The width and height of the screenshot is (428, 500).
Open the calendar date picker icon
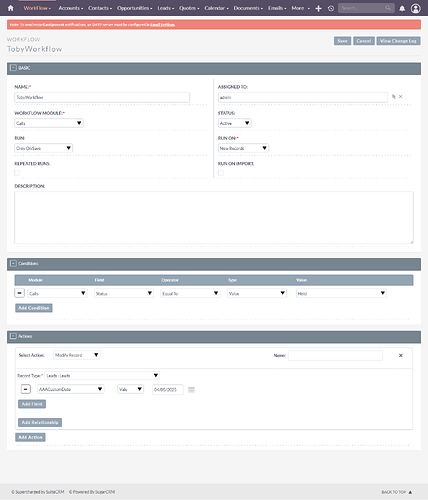pos(191,389)
